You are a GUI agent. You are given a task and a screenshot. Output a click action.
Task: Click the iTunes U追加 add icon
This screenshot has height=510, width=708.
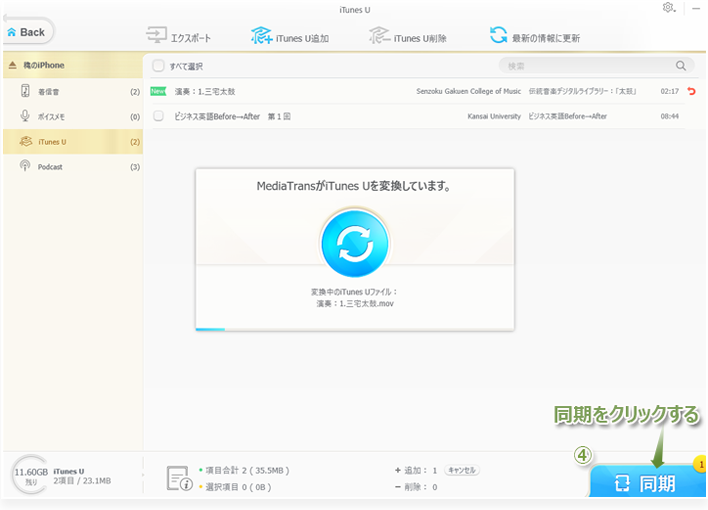coord(263,36)
